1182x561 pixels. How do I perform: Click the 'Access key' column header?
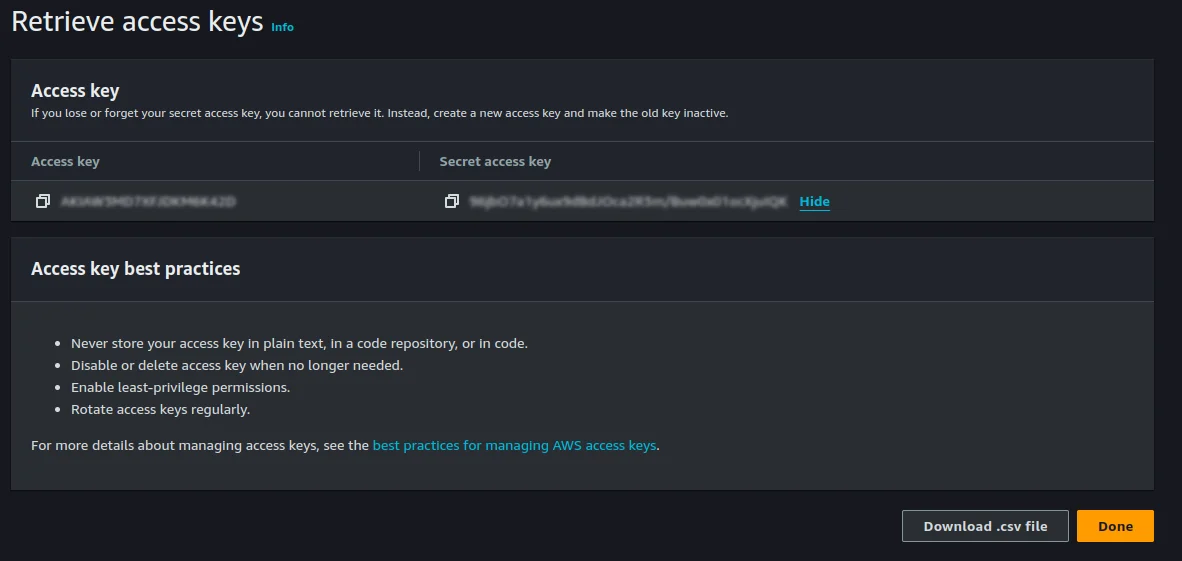pyautogui.click(x=65, y=161)
